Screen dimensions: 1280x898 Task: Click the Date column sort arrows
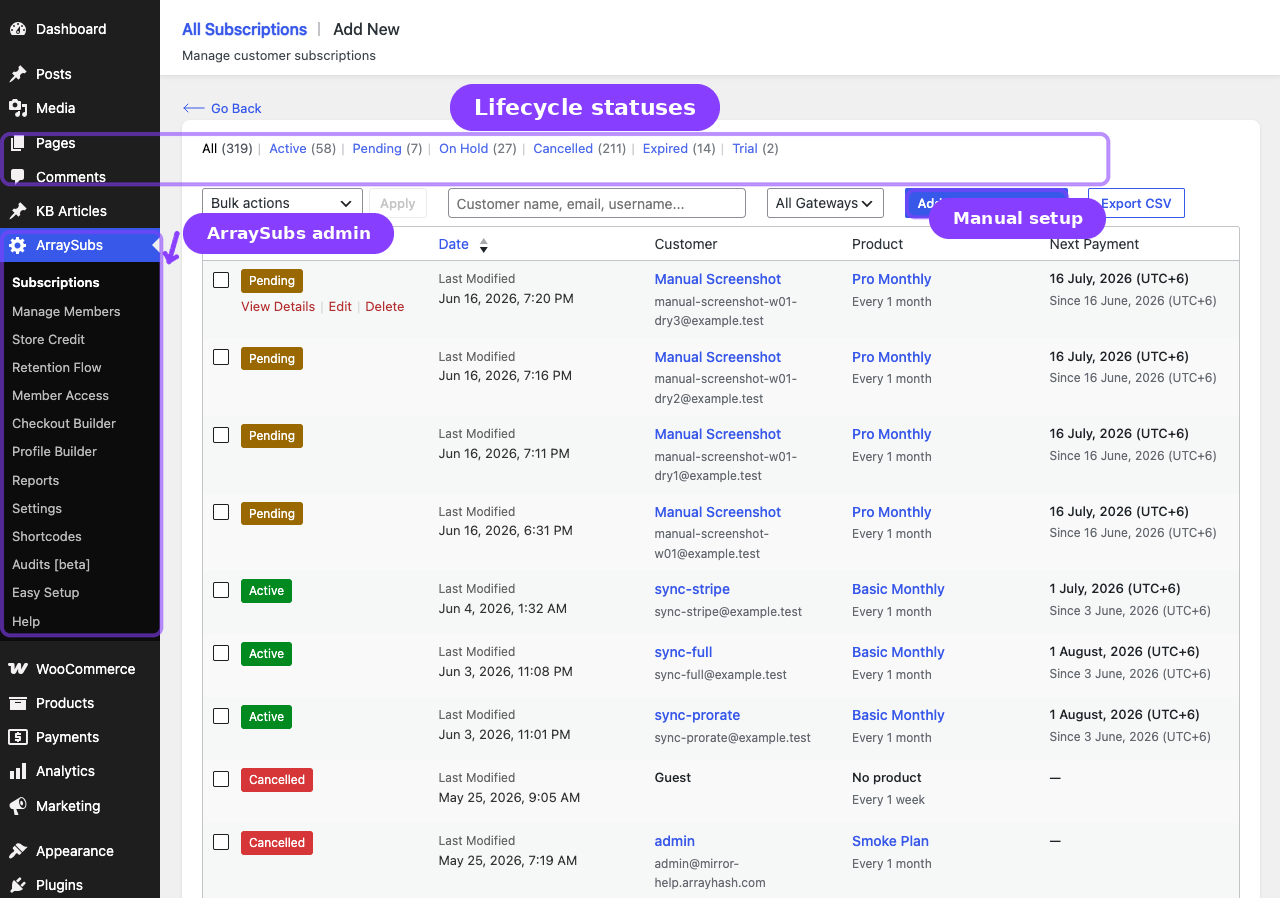[484, 245]
